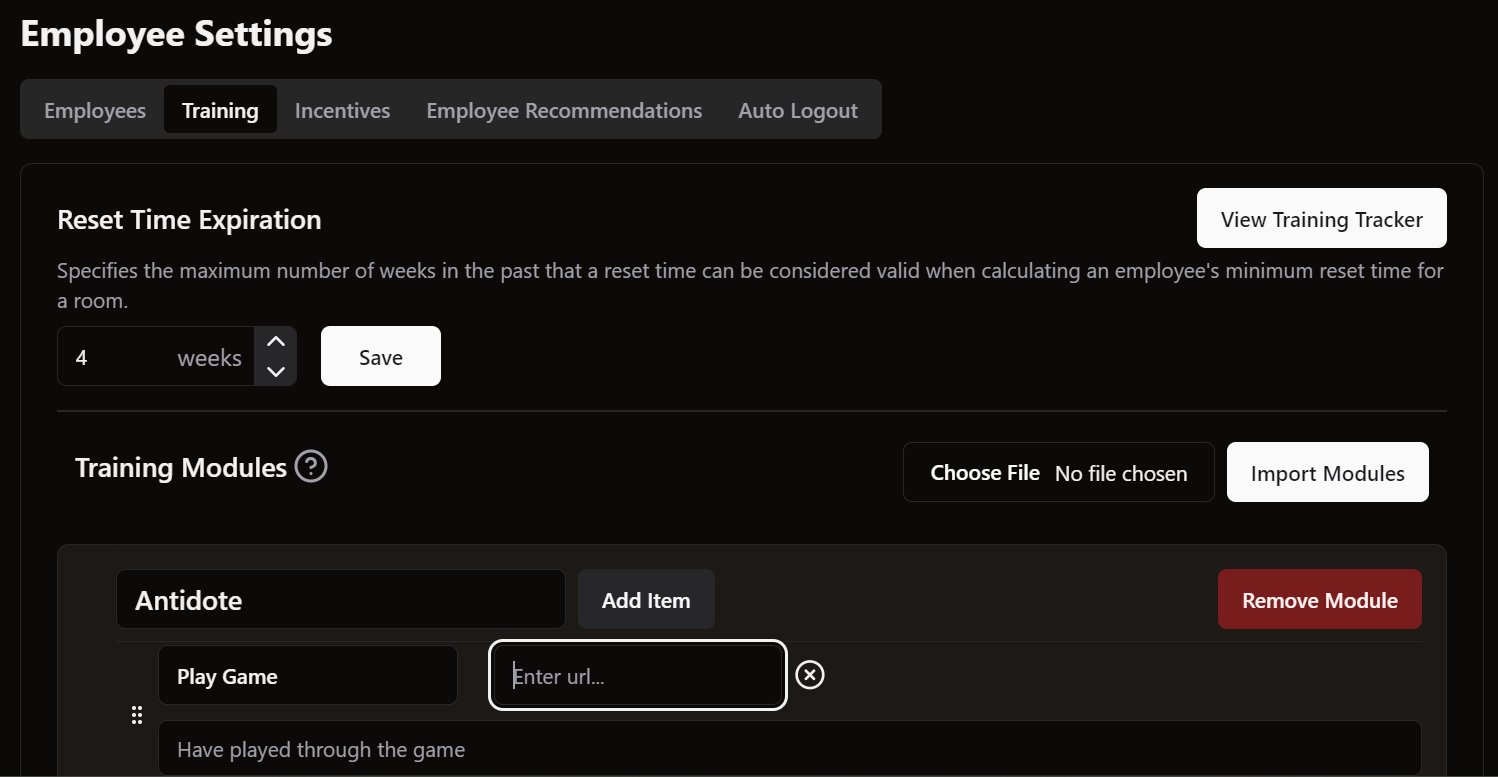1498x777 pixels.
Task: Select the Auto Logout tab
Action: point(798,110)
